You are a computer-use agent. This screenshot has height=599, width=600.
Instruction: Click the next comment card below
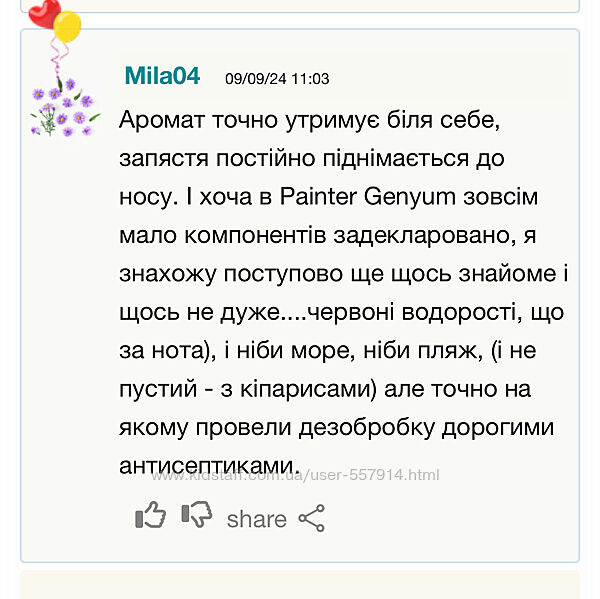pyautogui.click(x=300, y=584)
